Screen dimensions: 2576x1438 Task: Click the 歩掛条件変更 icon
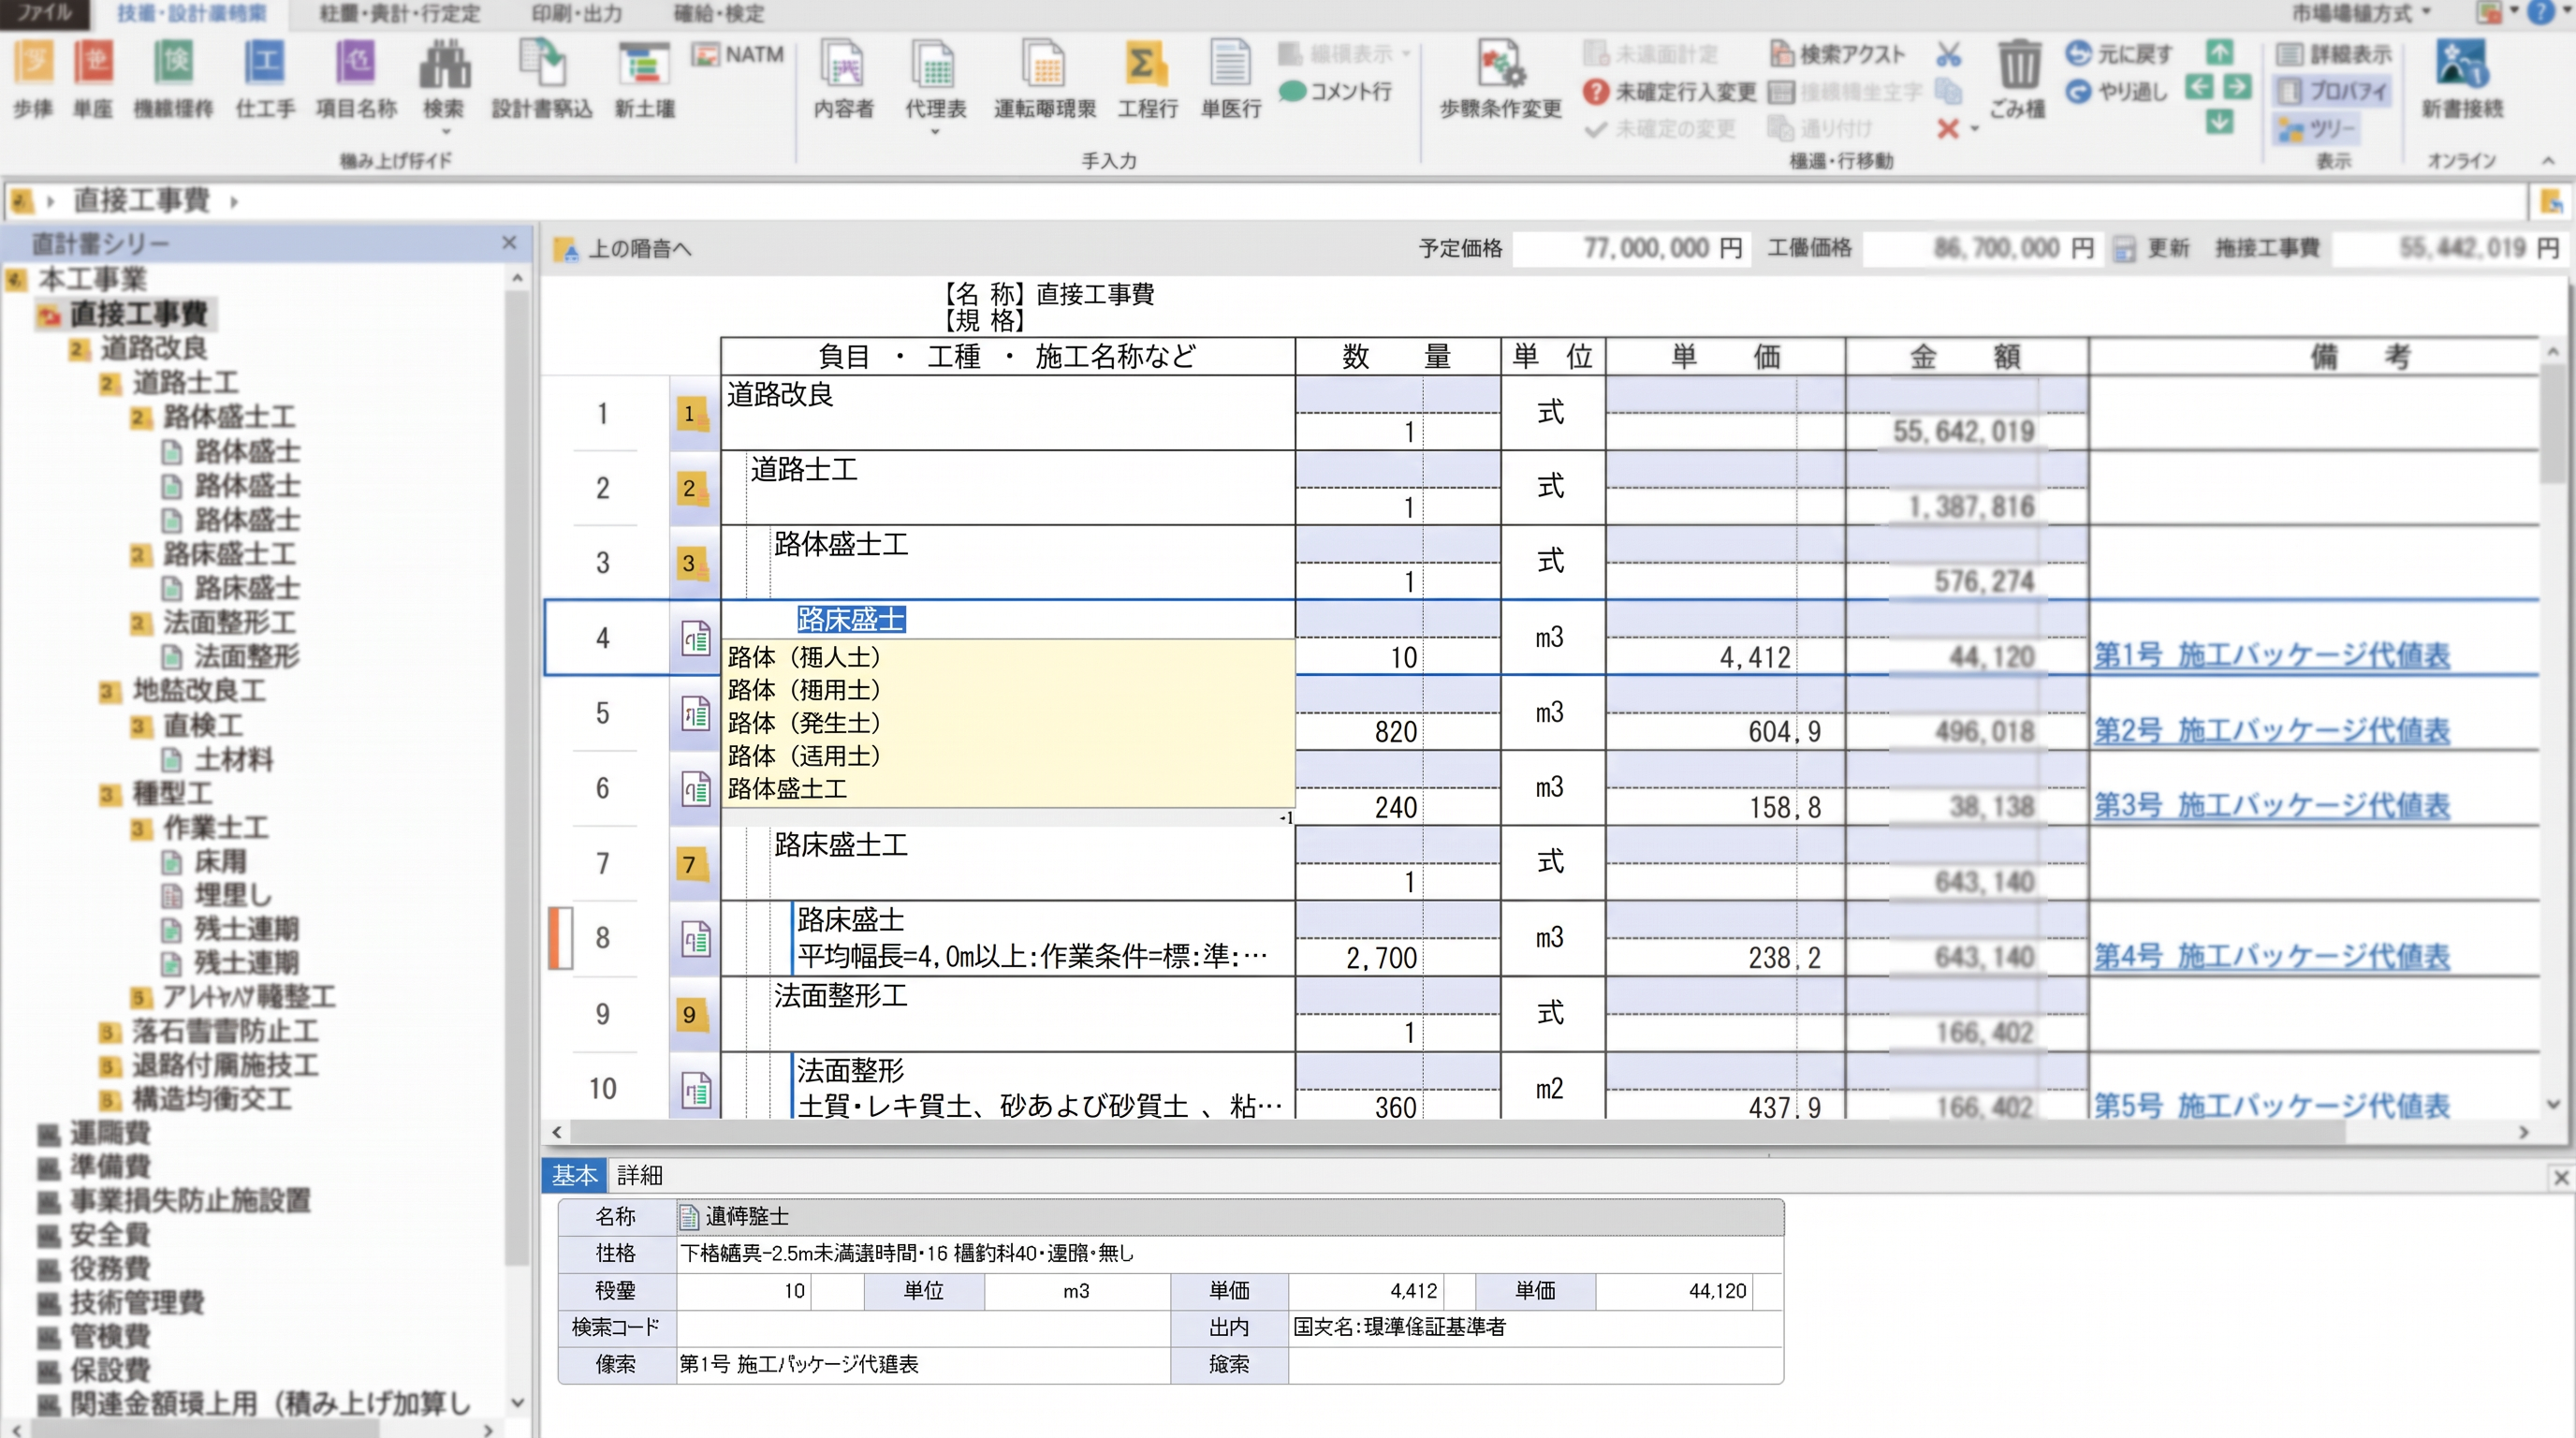tap(1500, 64)
